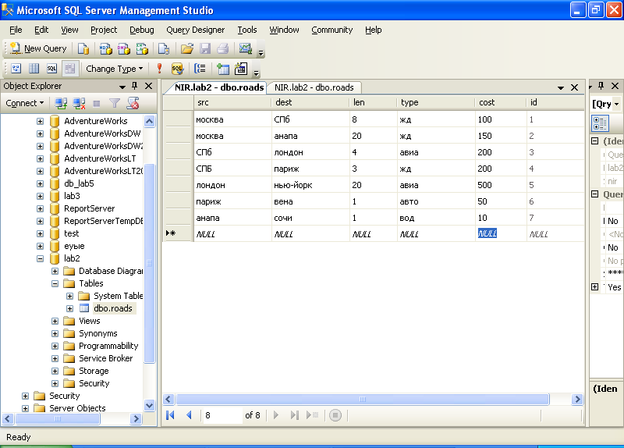Click the New Query toolbar button
Image resolution: width=624 pixels, height=448 pixels.
point(38,48)
